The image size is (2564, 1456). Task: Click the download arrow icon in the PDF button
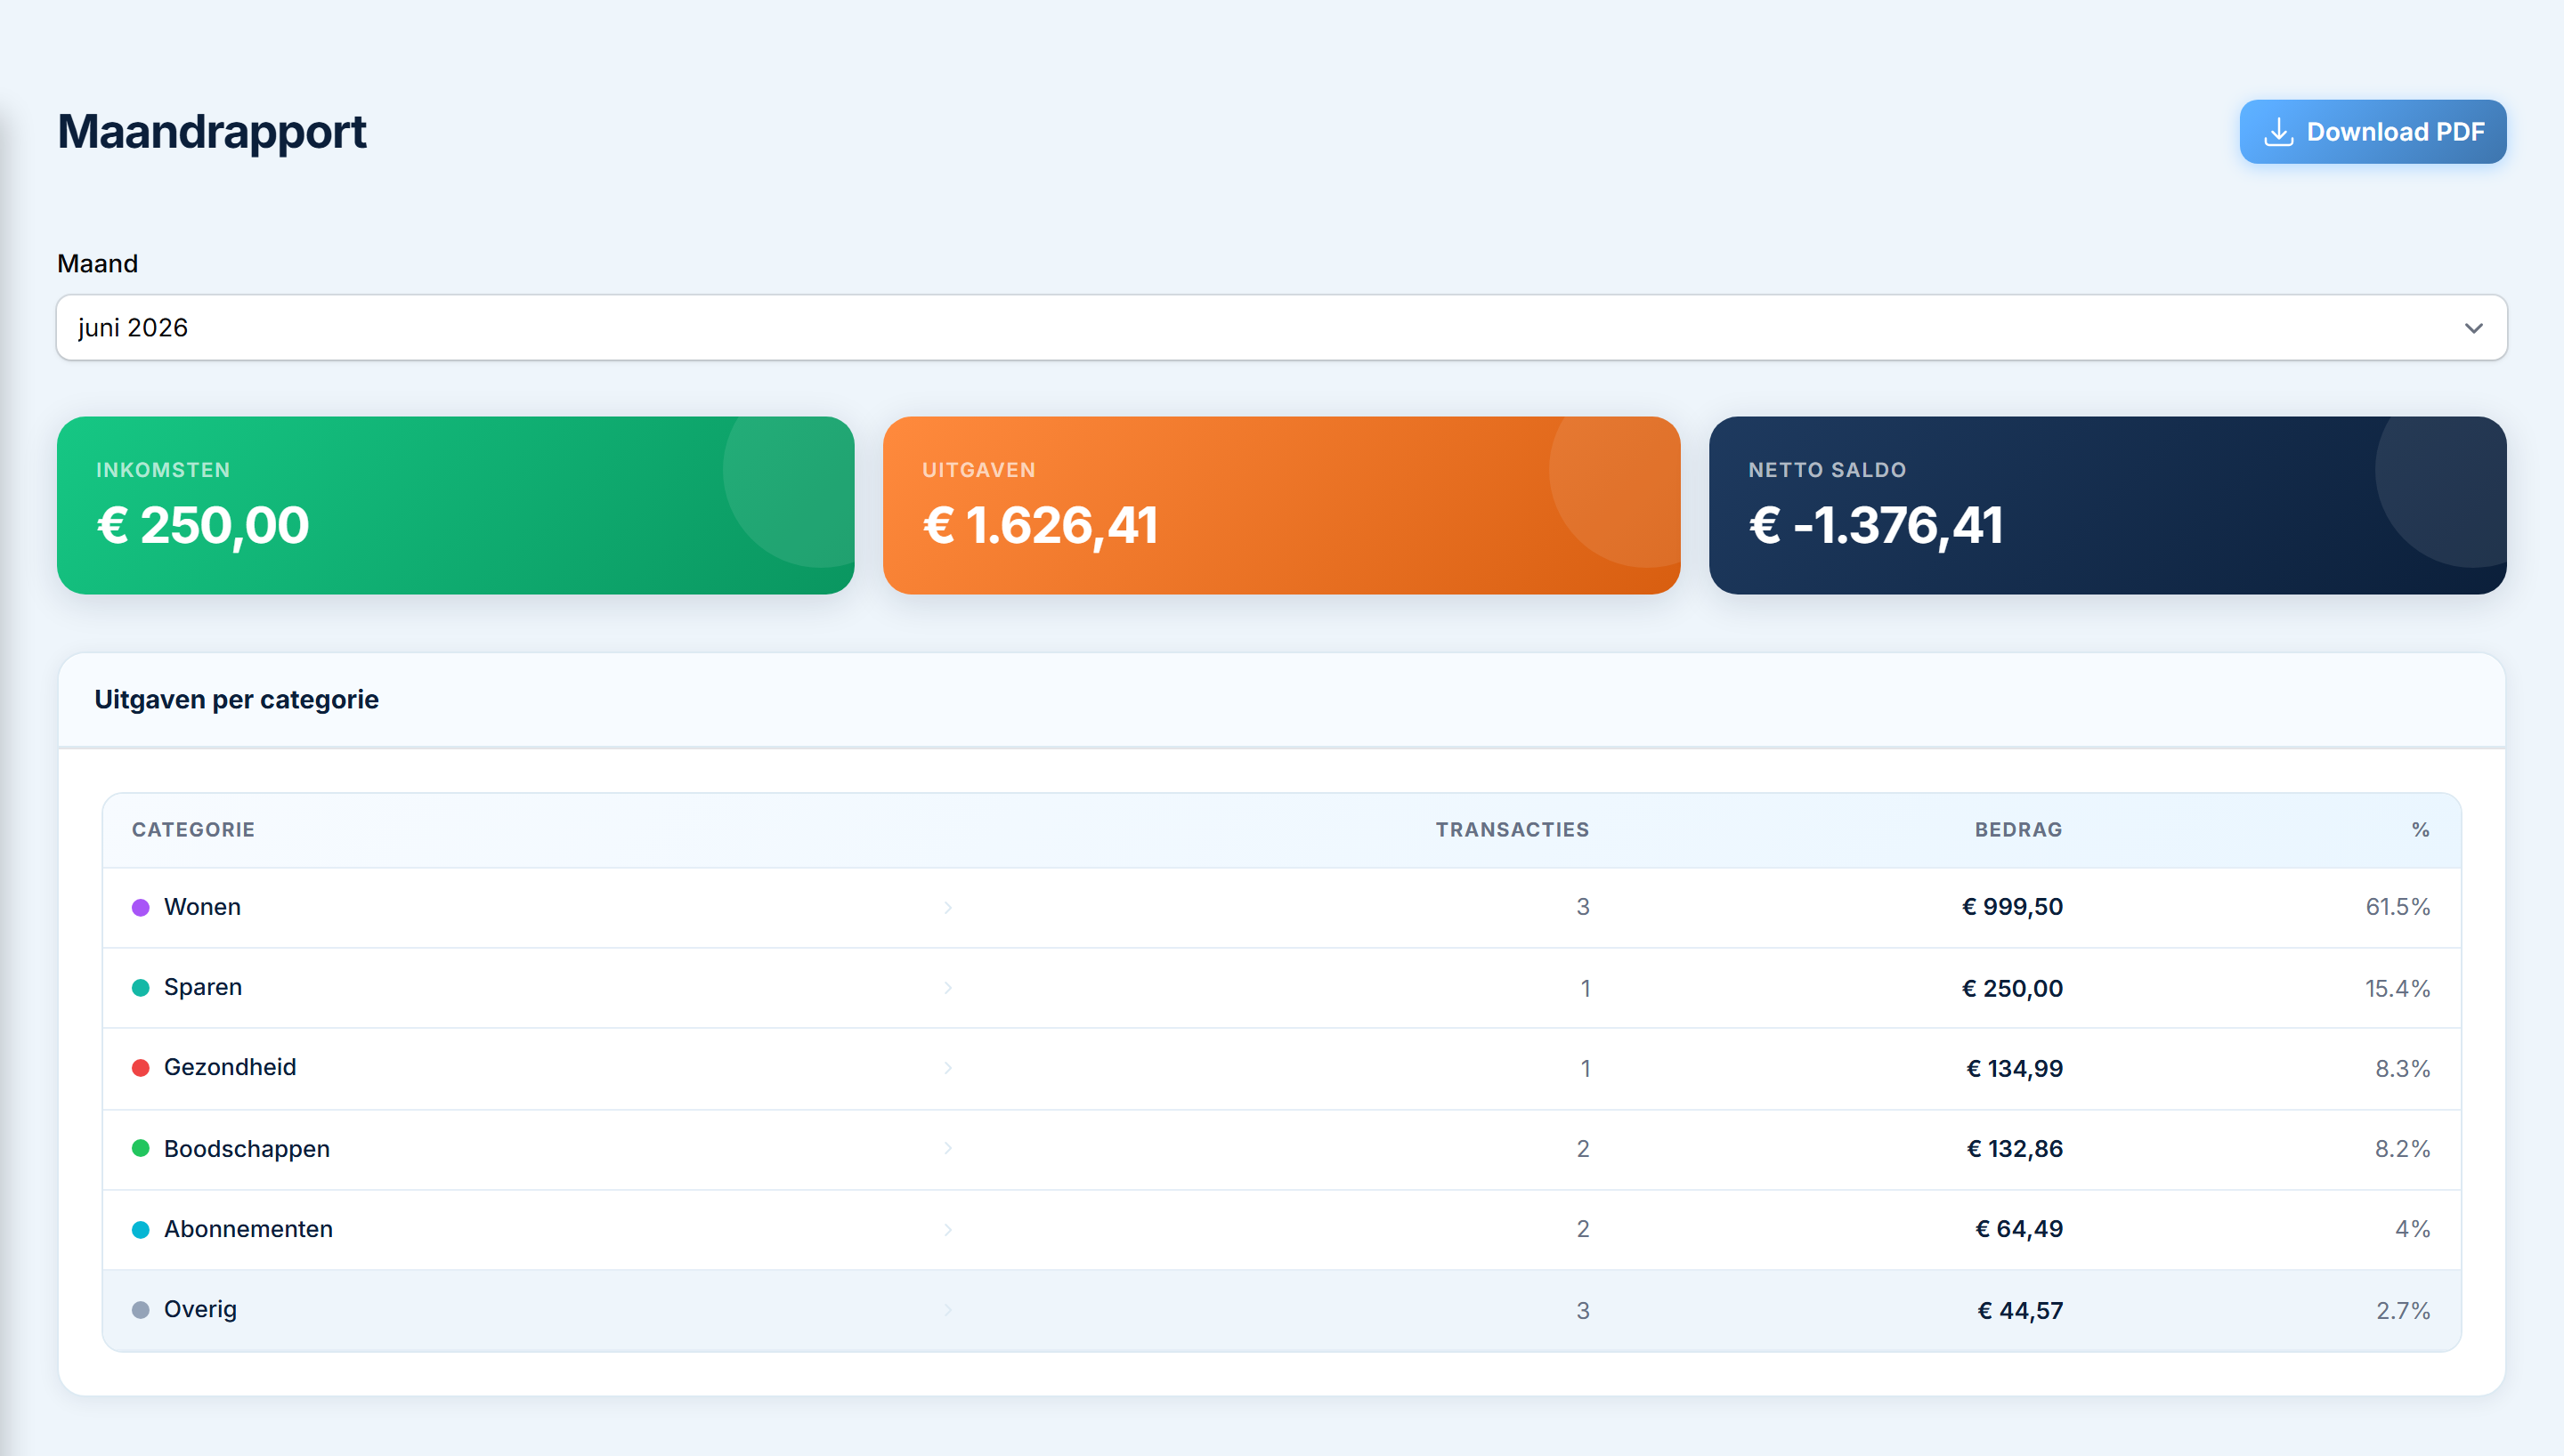tap(2278, 132)
